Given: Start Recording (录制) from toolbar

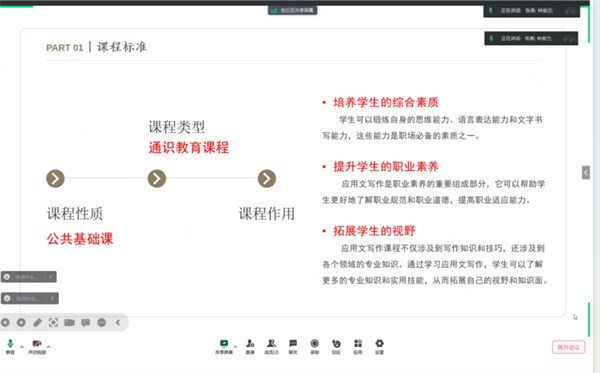Looking at the screenshot, I should (315, 346).
